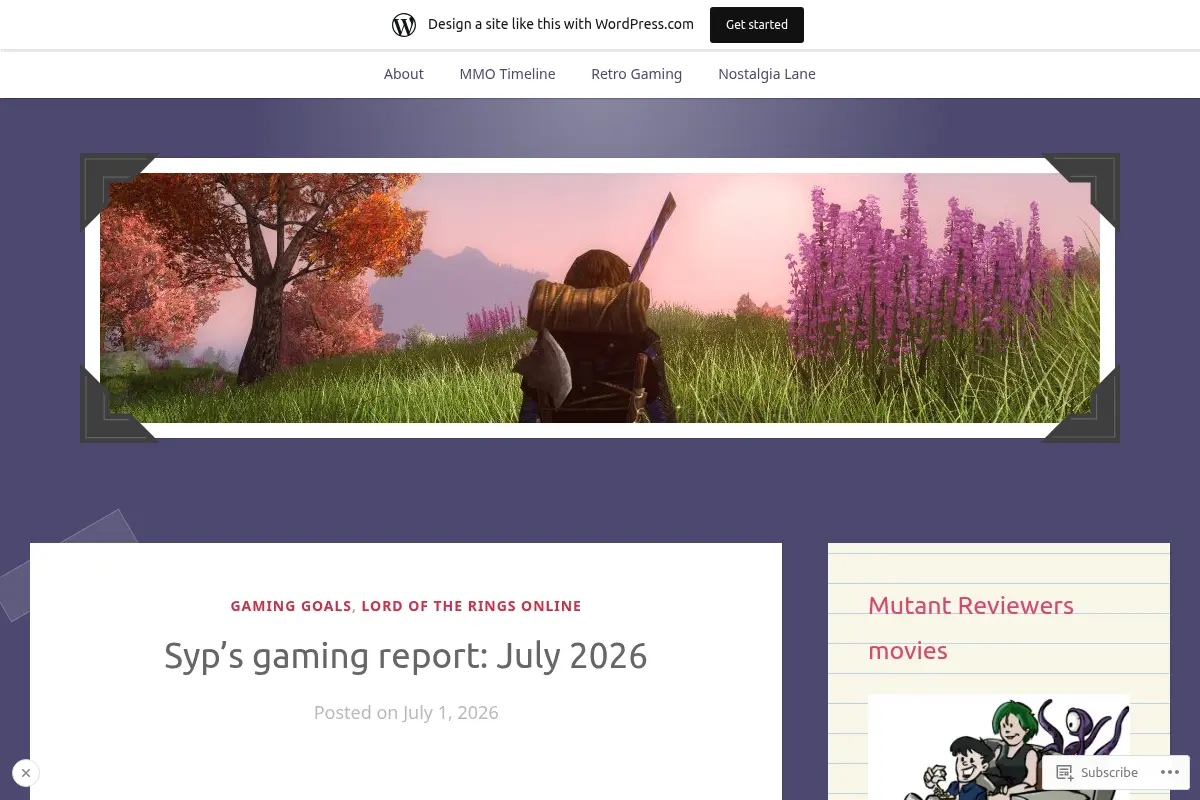Open the Gaming Goals category link
Screen dimensions: 1200x800
coord(291,606)
